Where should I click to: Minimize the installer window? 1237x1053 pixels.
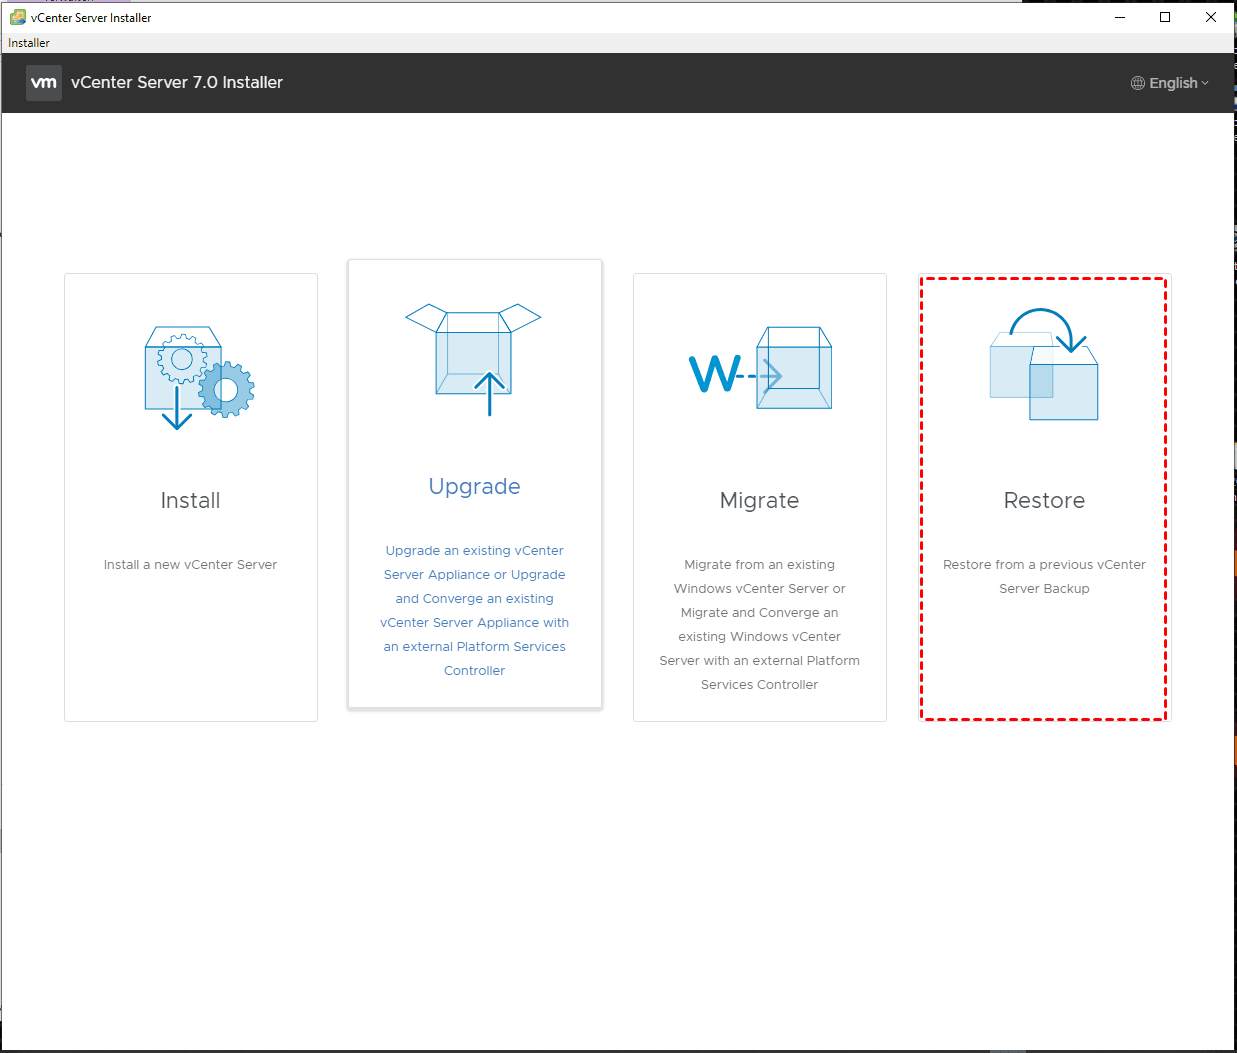(1120, 17)
